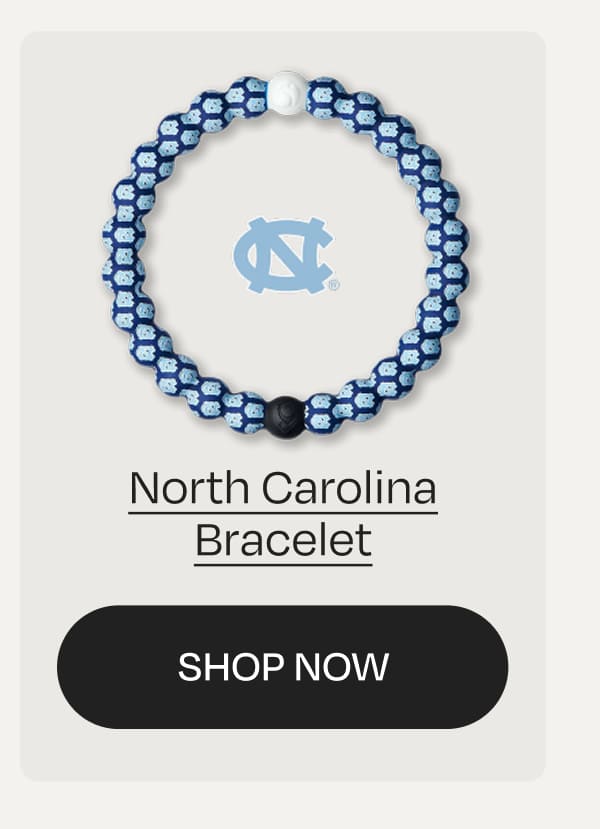Click the black bead on the bracelet
The height and width of the screenshot is (829, 600).
pyautogui.click(x=285, y=417)
